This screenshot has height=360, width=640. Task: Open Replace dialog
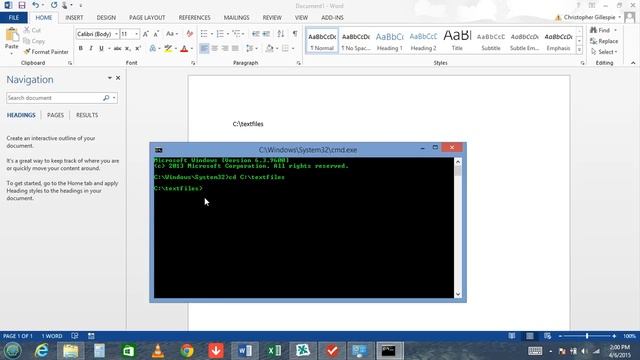(604, 41)
